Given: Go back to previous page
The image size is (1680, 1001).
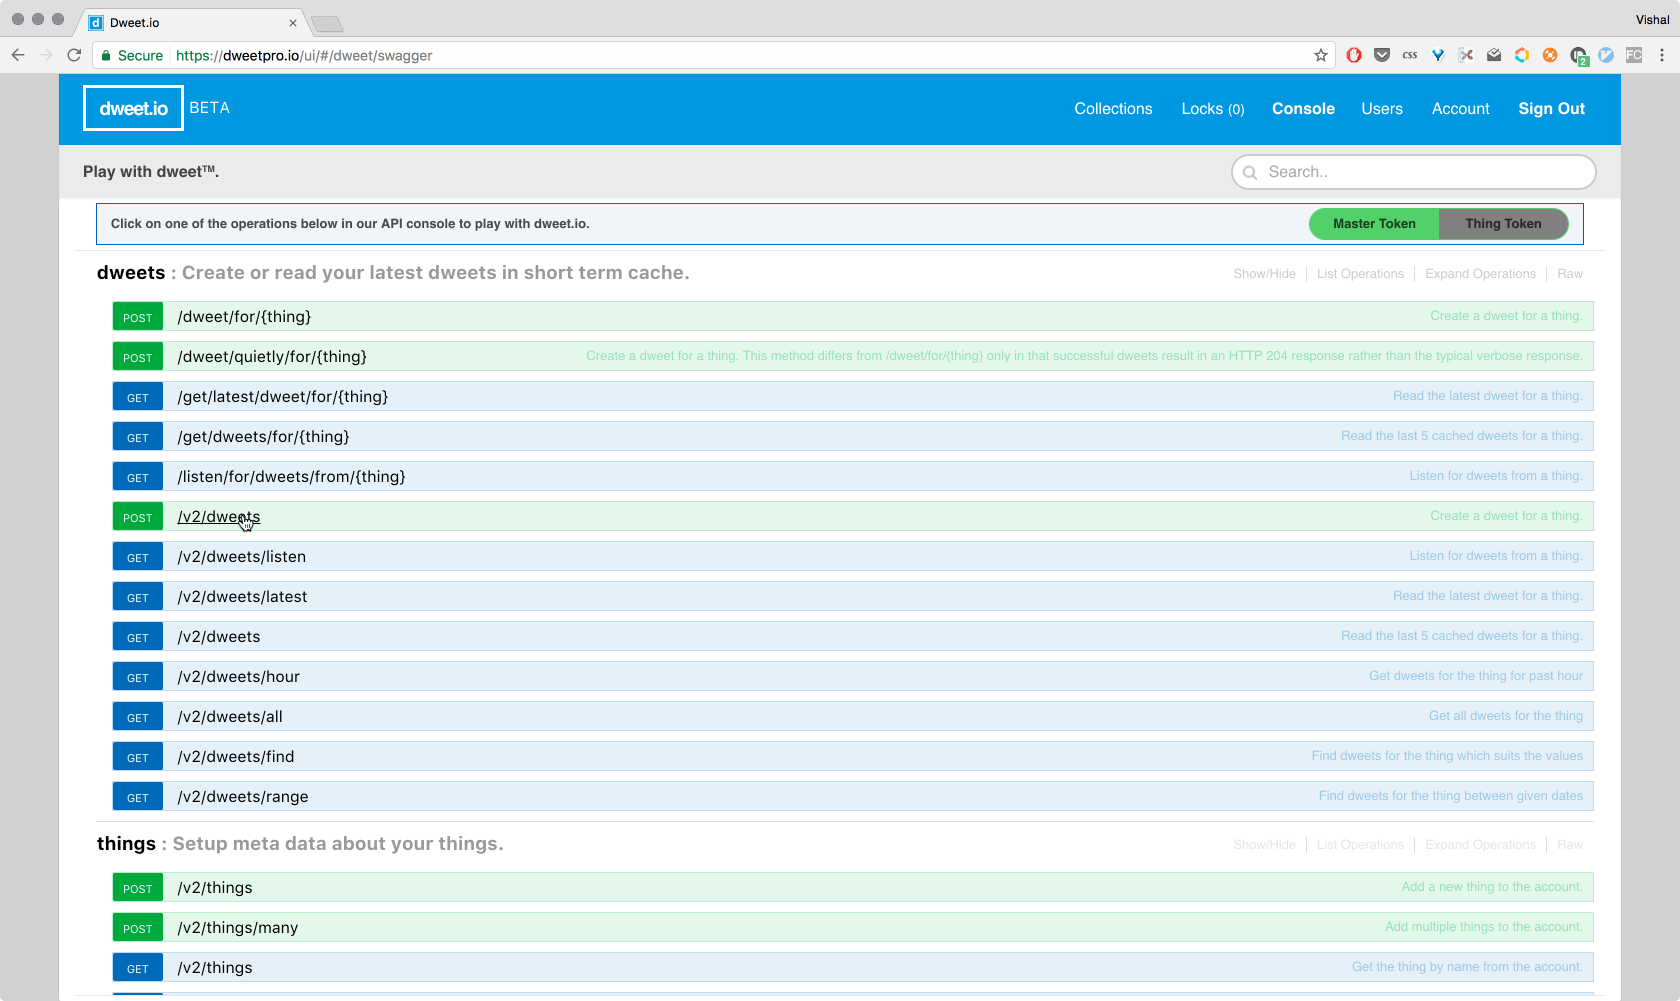Looking at the screenshot, I should click(18, 55).
